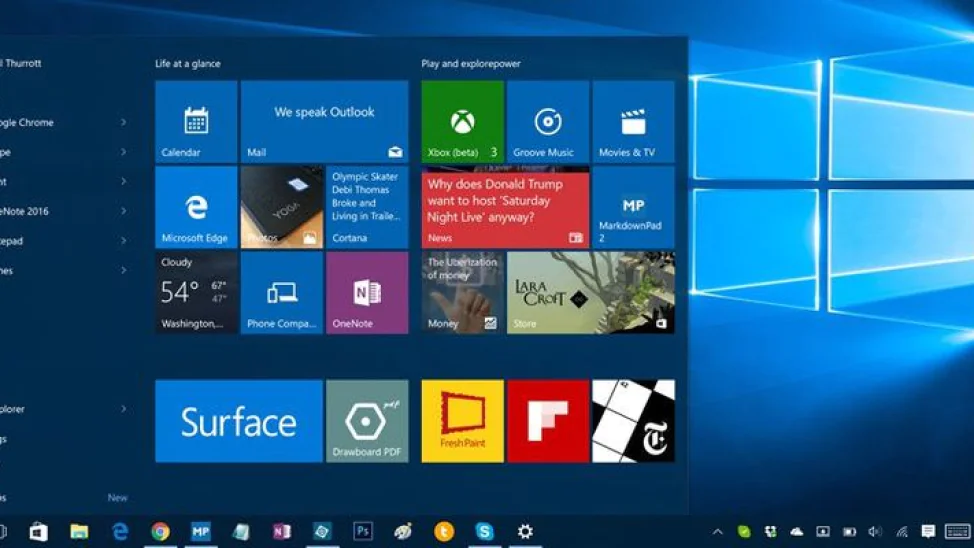Open the NYT Crossword tile
This screenshot has width=974, height=548.
634,421
